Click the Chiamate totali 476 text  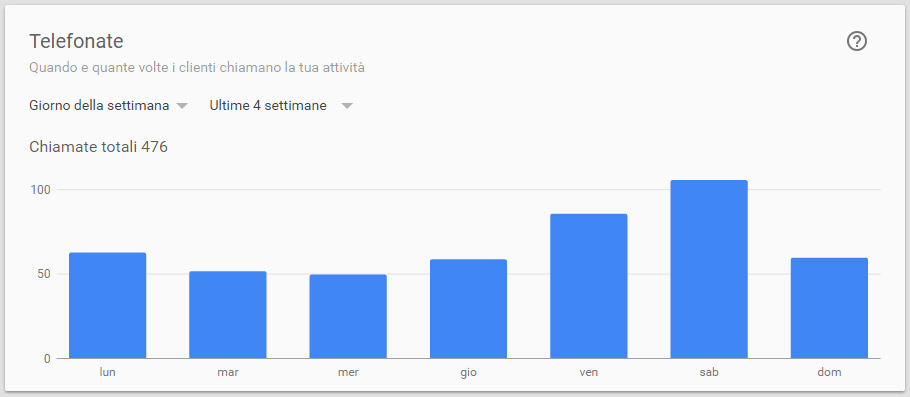pyautogui.click(x=98, y=147)
